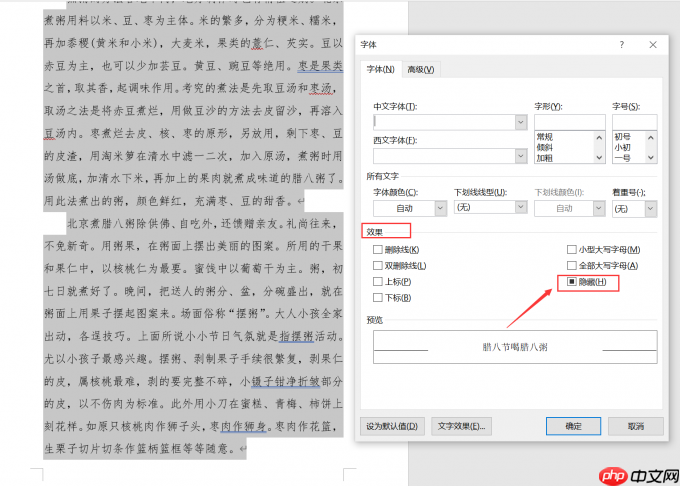
Task: Click the 字号 list scroll-down arrow
Action: tap(651, 158)
